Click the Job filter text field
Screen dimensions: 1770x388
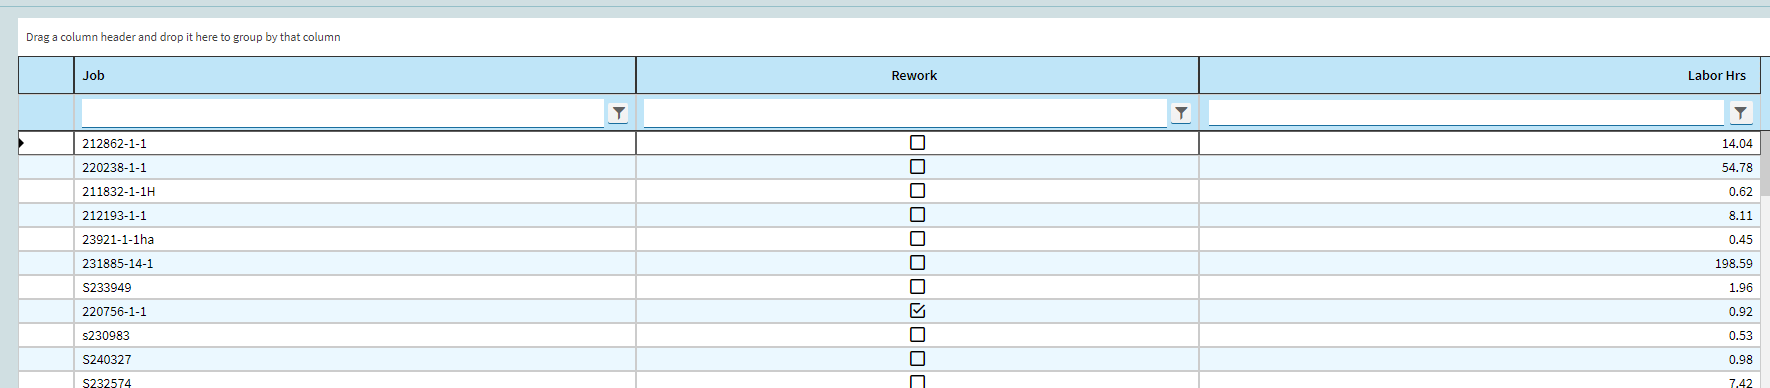(x=343, y=113)
